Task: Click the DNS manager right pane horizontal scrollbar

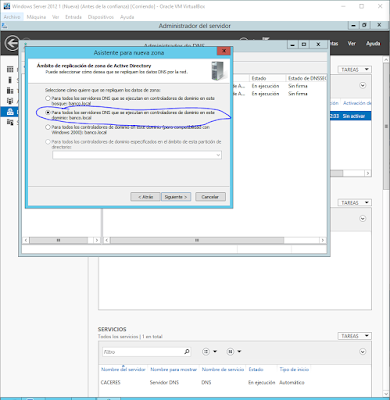Action: pyautogui.click(x=197, y=240)
